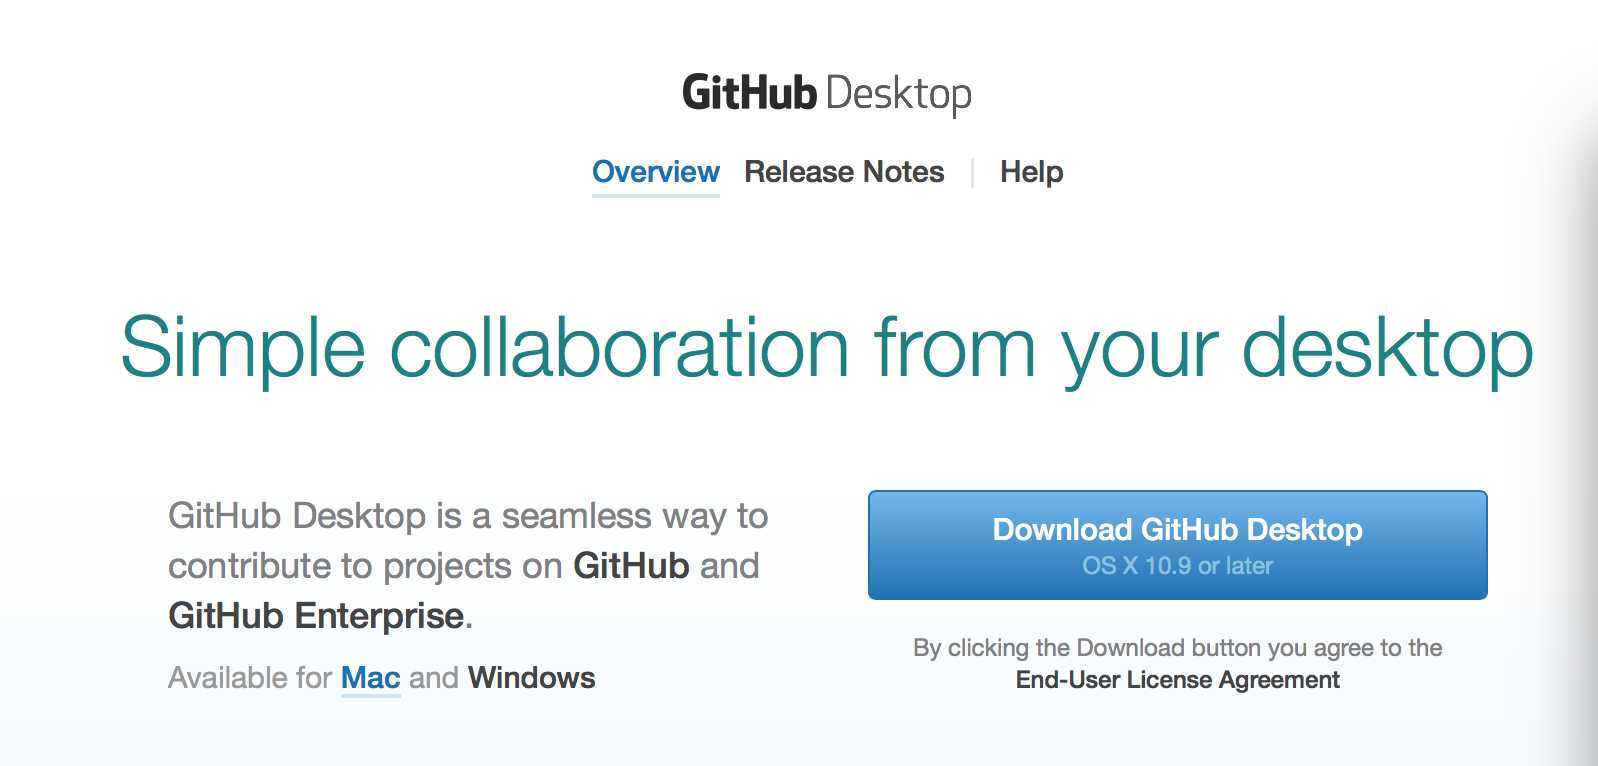Click the divider between Release Notes and Help
This screenshot has height=766, width=1598.
click(x=972, y=172)
